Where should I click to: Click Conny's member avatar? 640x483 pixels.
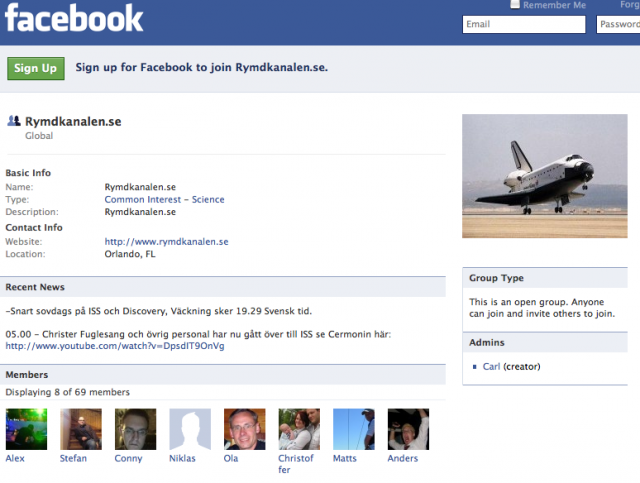136,429
